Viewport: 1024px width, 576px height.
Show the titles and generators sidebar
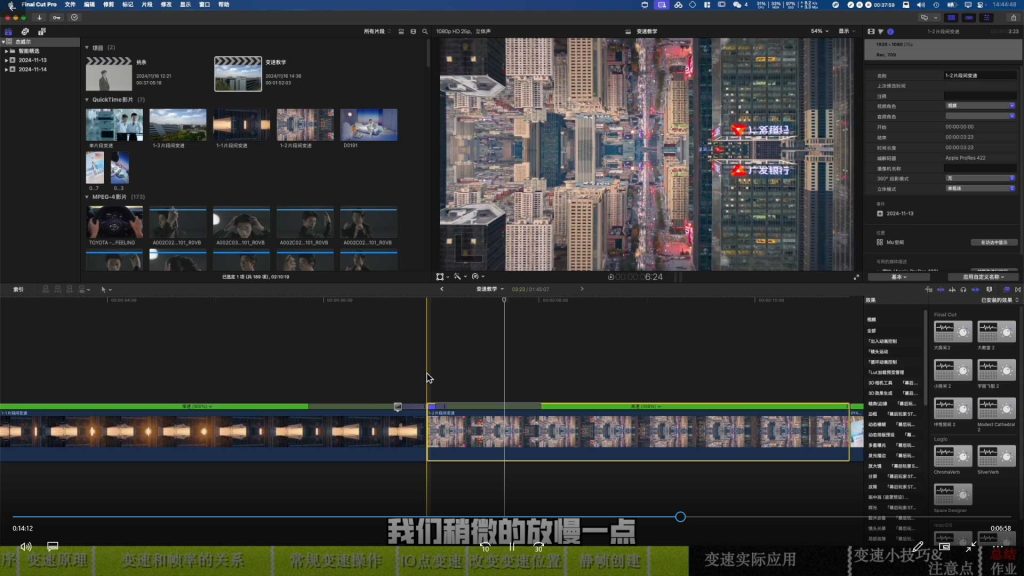coord(42,31)
